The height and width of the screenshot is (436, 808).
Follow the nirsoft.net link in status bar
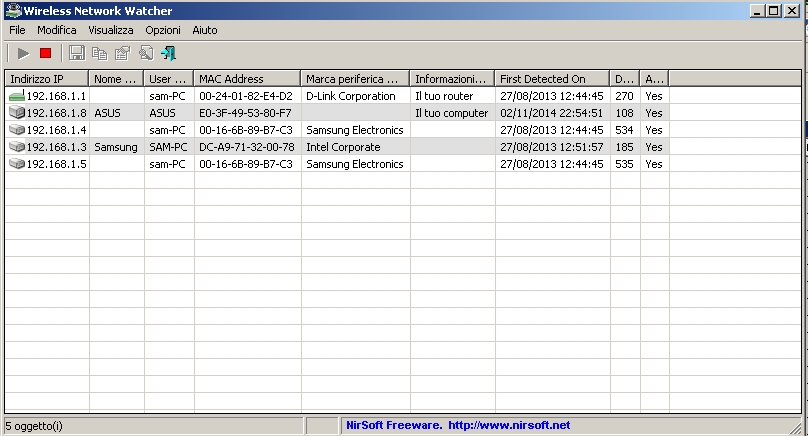(509, 425)
